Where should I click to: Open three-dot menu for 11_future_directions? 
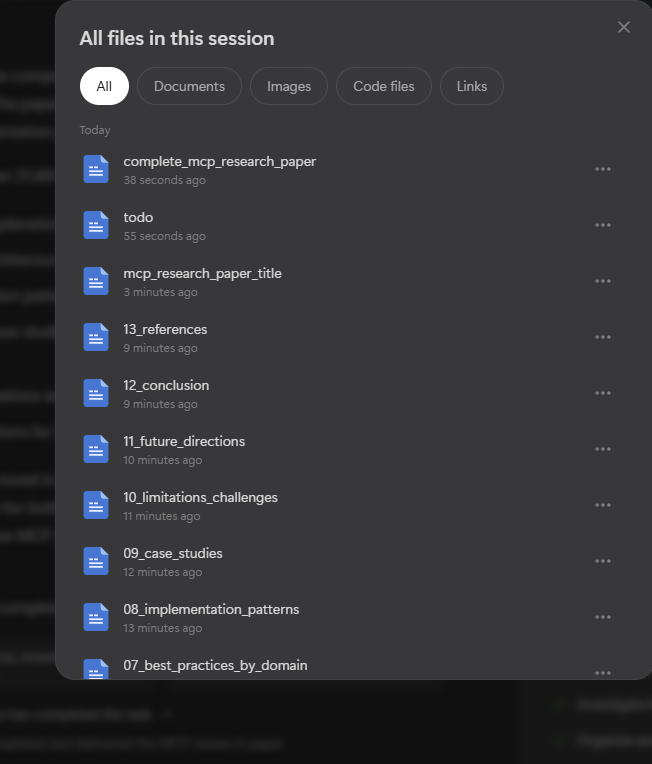pyautogui.click(x=603, y=449)
